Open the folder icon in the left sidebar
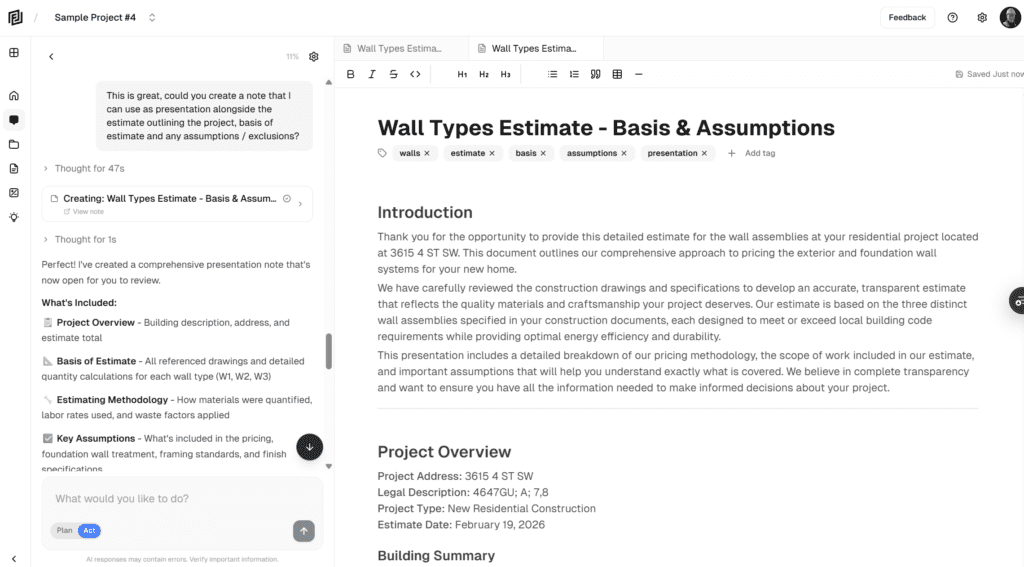Screen dimensions: 1024x567 click(x=14, y=144)
